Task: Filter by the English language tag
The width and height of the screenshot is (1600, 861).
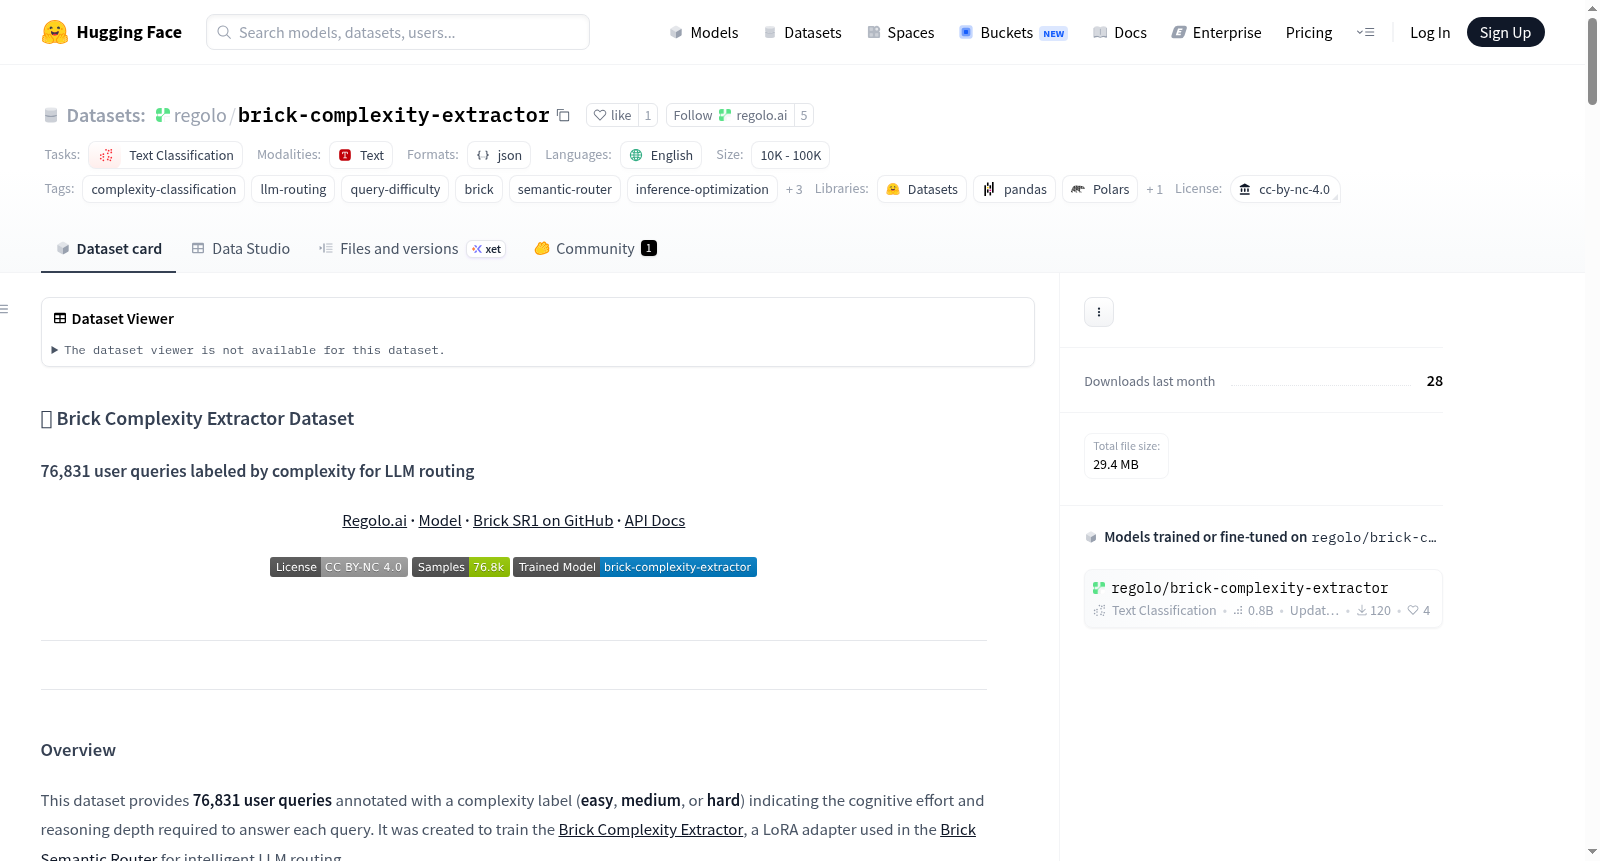Action: (x=661, y=155)
